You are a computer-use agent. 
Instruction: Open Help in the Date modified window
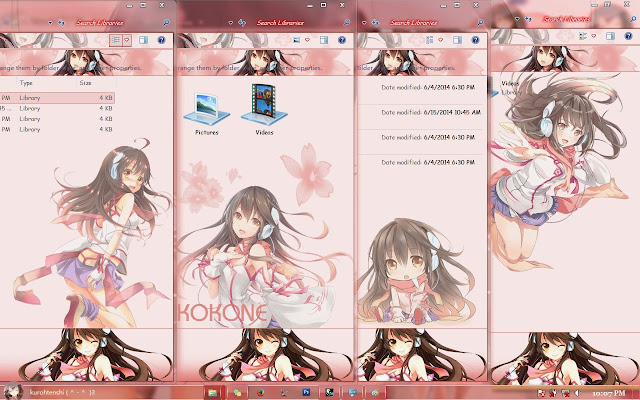click(476, 40)
